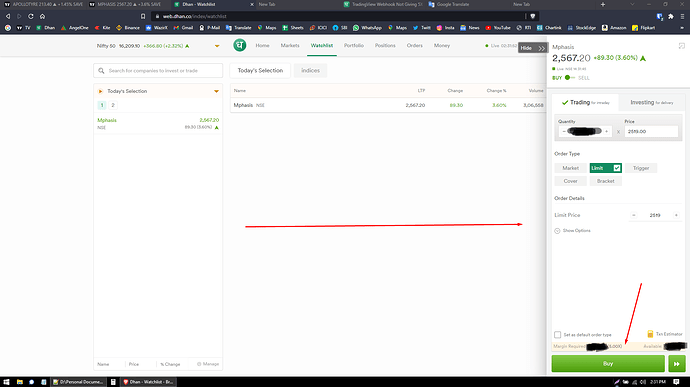Click the expand icon on the Mphasis order panel
Screen dimensions: 690x387
point(681,46)
